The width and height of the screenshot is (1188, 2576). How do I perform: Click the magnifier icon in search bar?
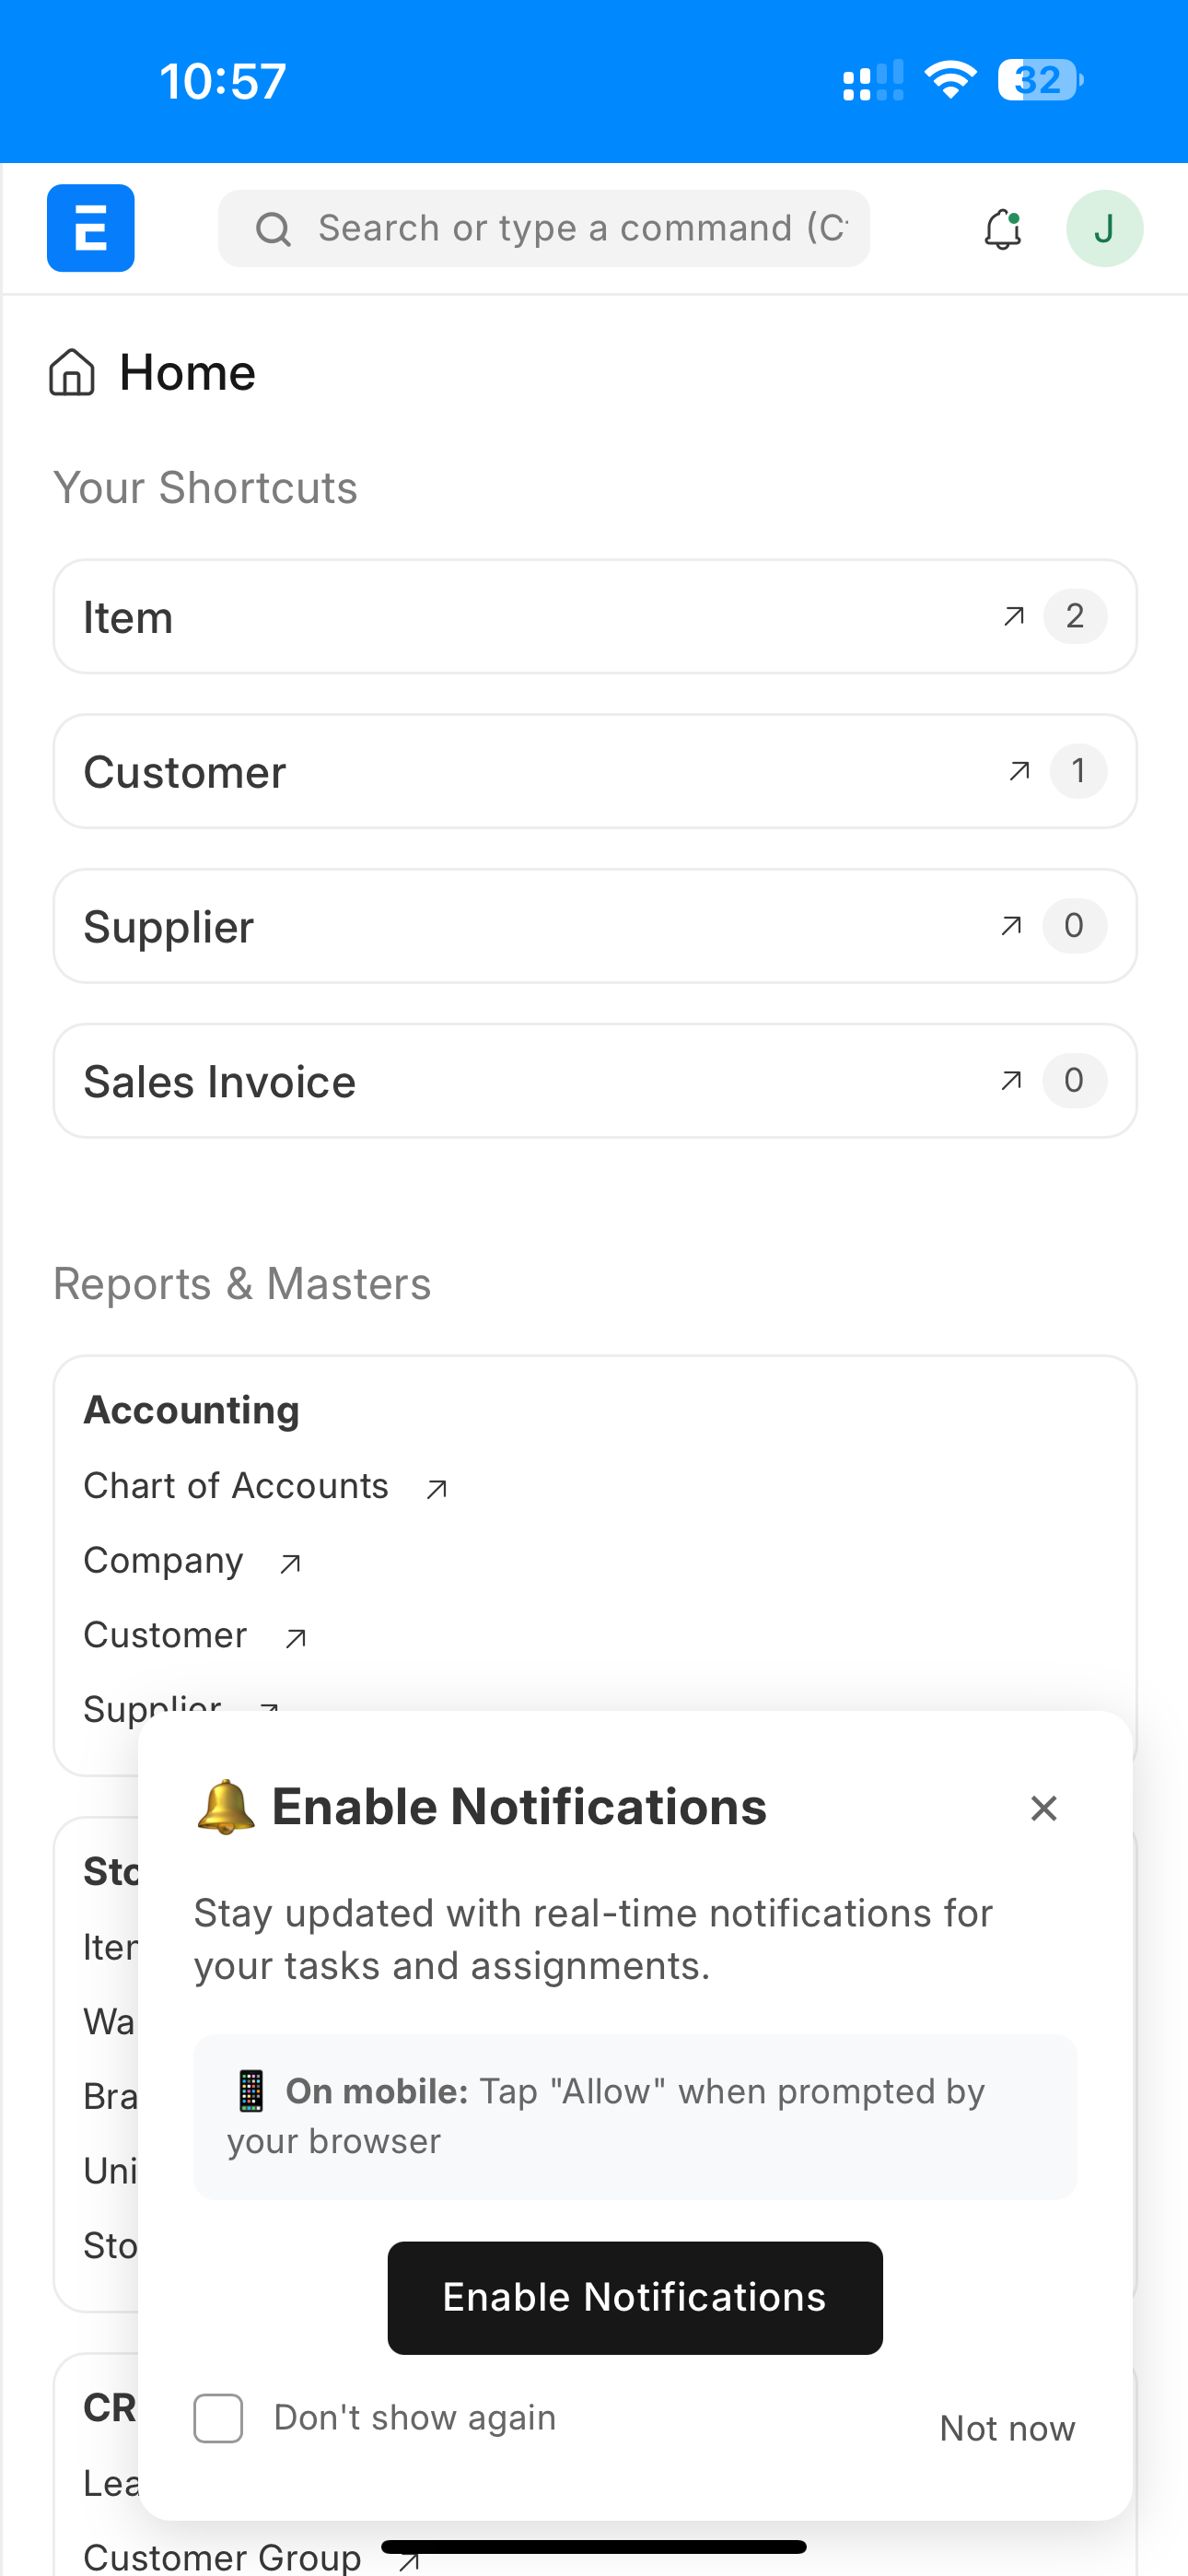(x=273, y=229)
